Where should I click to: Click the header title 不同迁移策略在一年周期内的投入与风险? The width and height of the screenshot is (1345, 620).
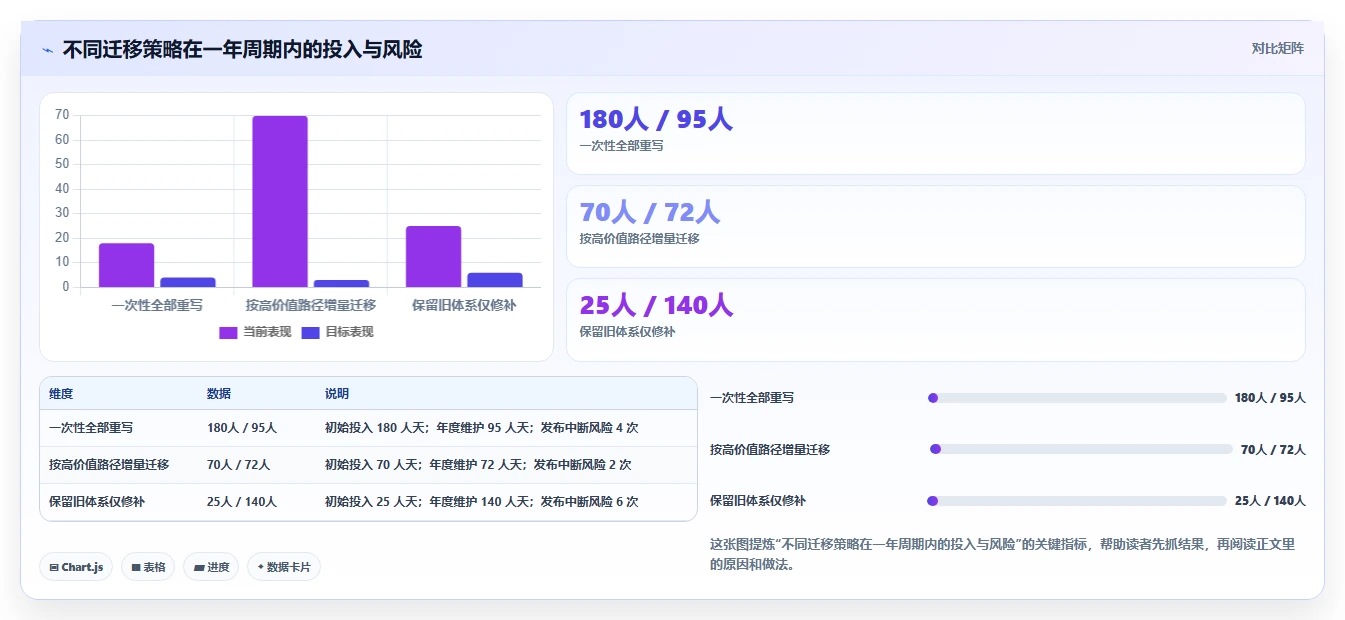pos(242,49)
